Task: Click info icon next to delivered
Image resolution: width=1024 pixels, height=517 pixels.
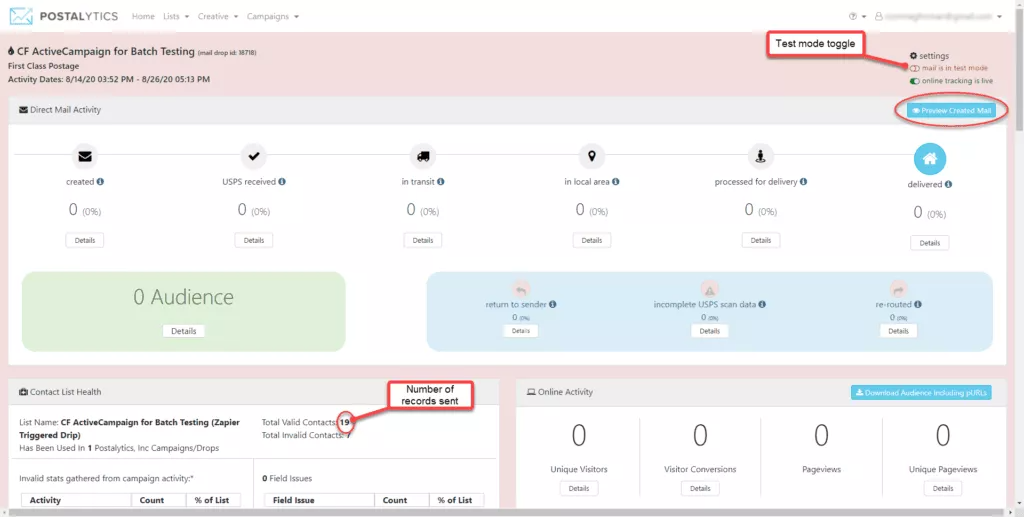Action: click(948, 184)
